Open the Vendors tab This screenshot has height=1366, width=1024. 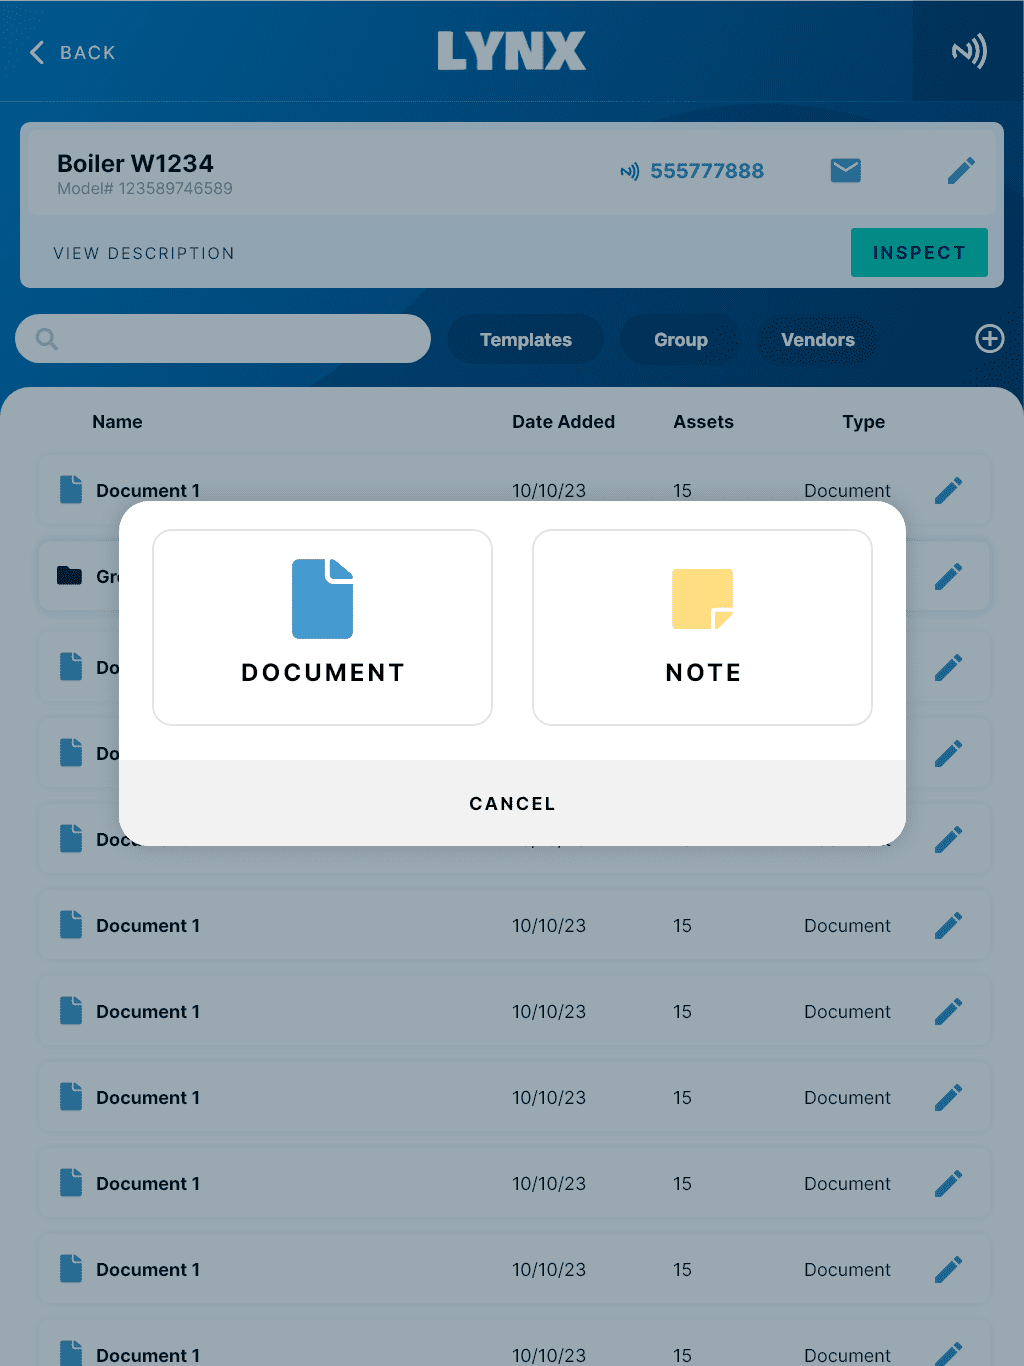(x=817, y=340)
